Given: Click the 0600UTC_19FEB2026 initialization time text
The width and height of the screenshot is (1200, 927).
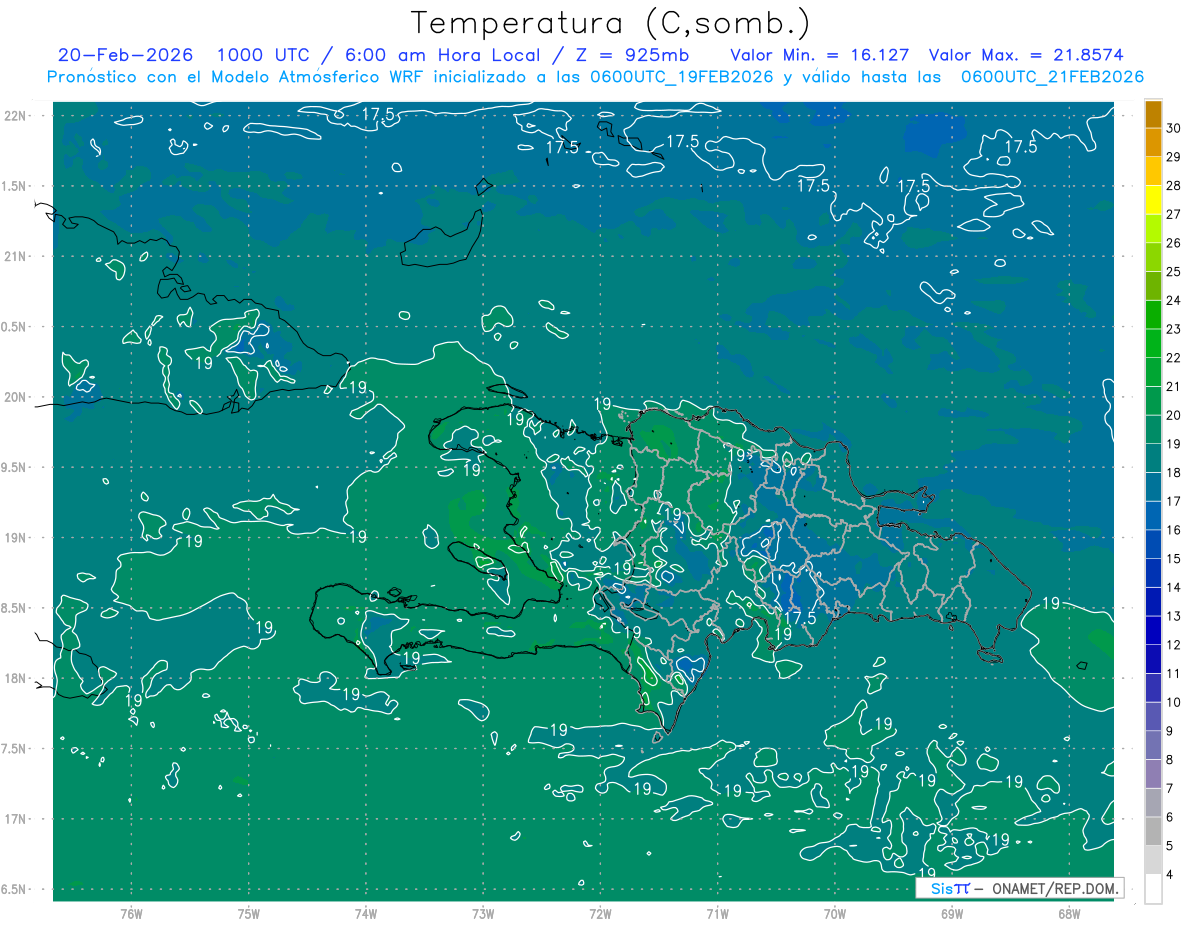Looking at the screenshot, I should [680, 77].
